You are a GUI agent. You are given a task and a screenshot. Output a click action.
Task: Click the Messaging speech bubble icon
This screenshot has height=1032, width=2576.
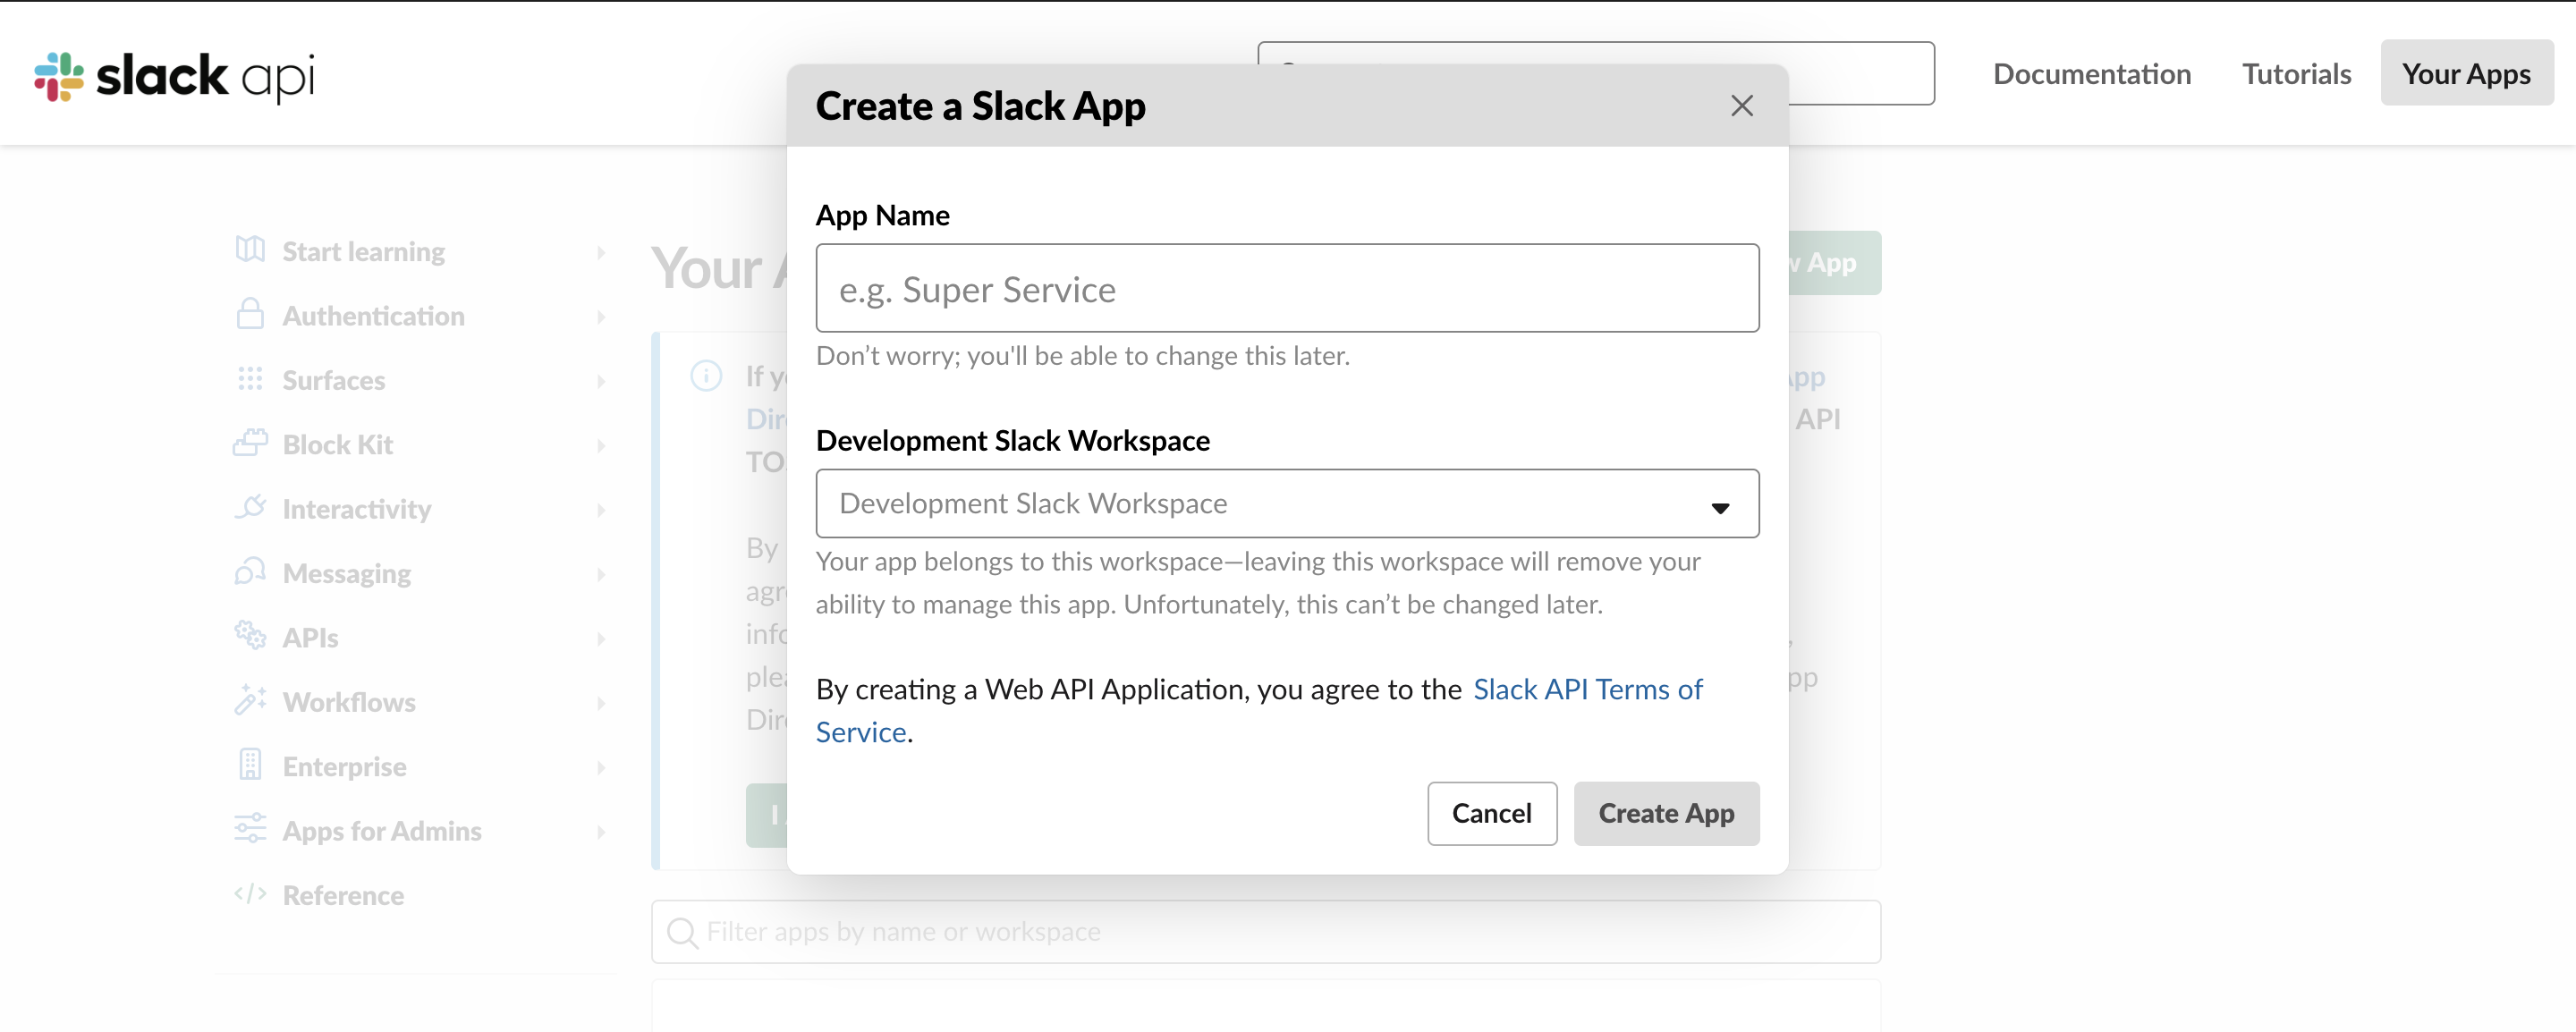[250, 572]
